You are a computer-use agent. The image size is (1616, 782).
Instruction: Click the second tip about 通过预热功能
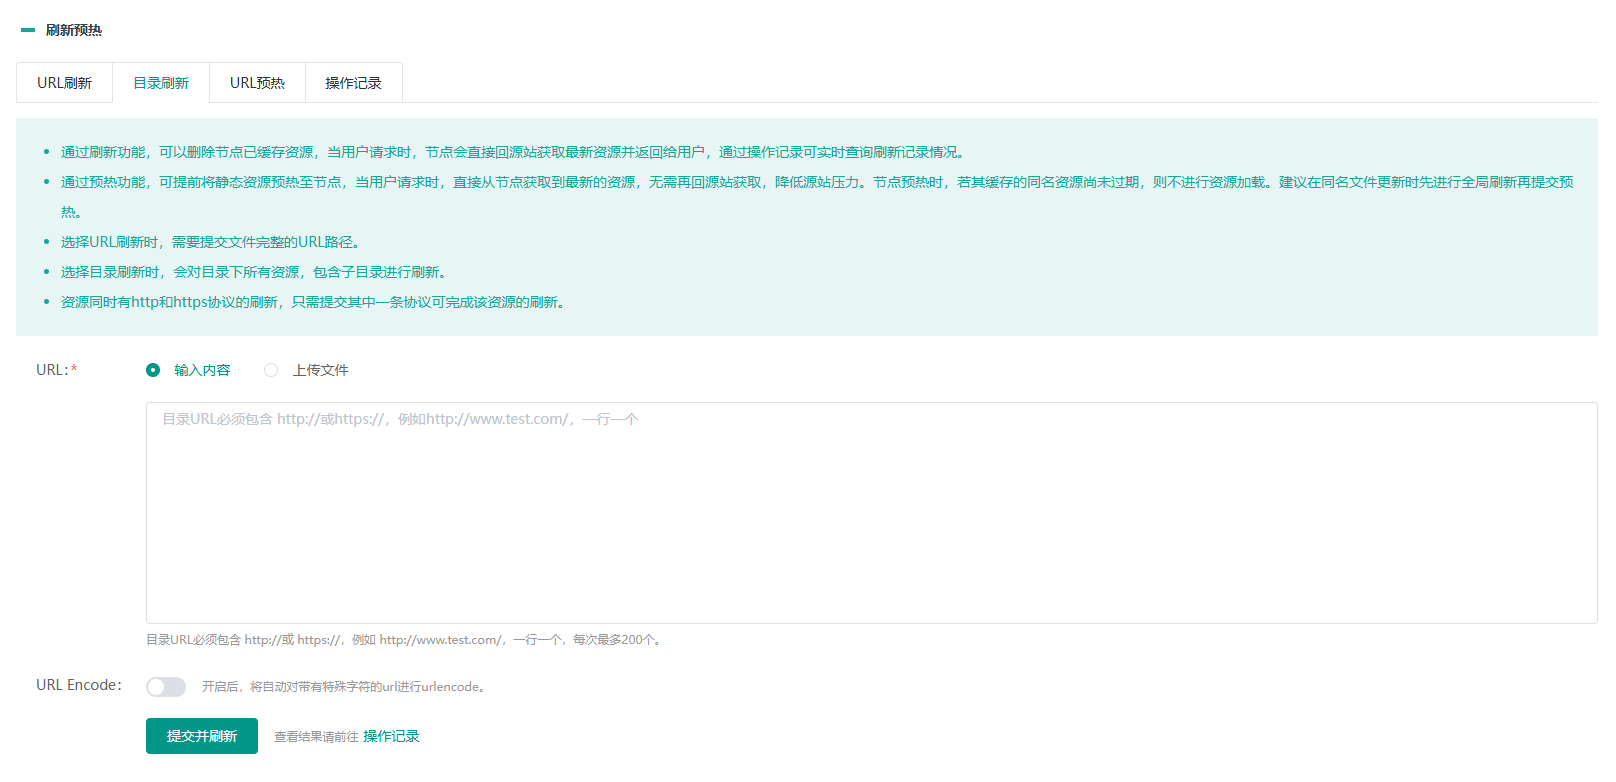[x=816, y=182]
